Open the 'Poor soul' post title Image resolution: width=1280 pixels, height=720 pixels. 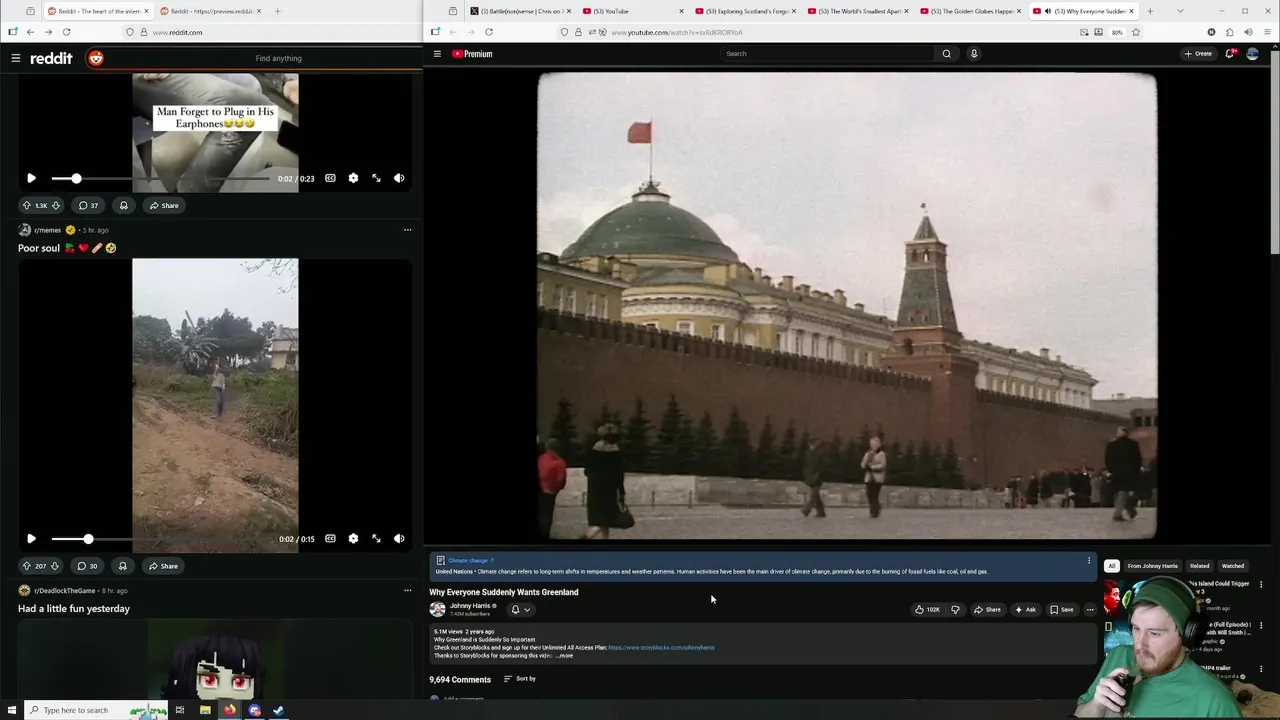(x=66, y=248)
